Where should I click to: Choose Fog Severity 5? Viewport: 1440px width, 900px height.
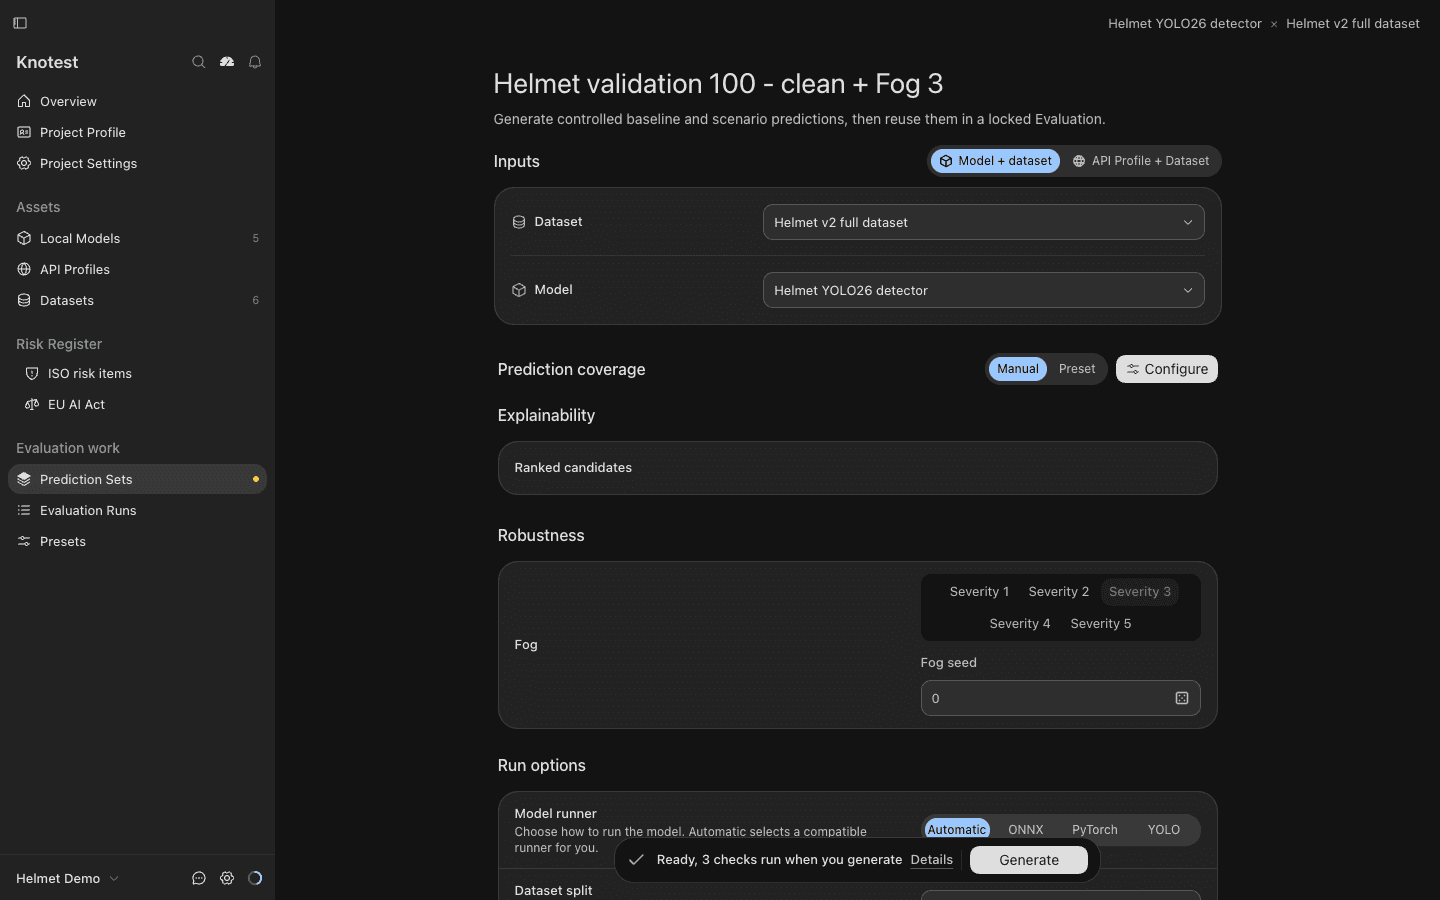1101,624
